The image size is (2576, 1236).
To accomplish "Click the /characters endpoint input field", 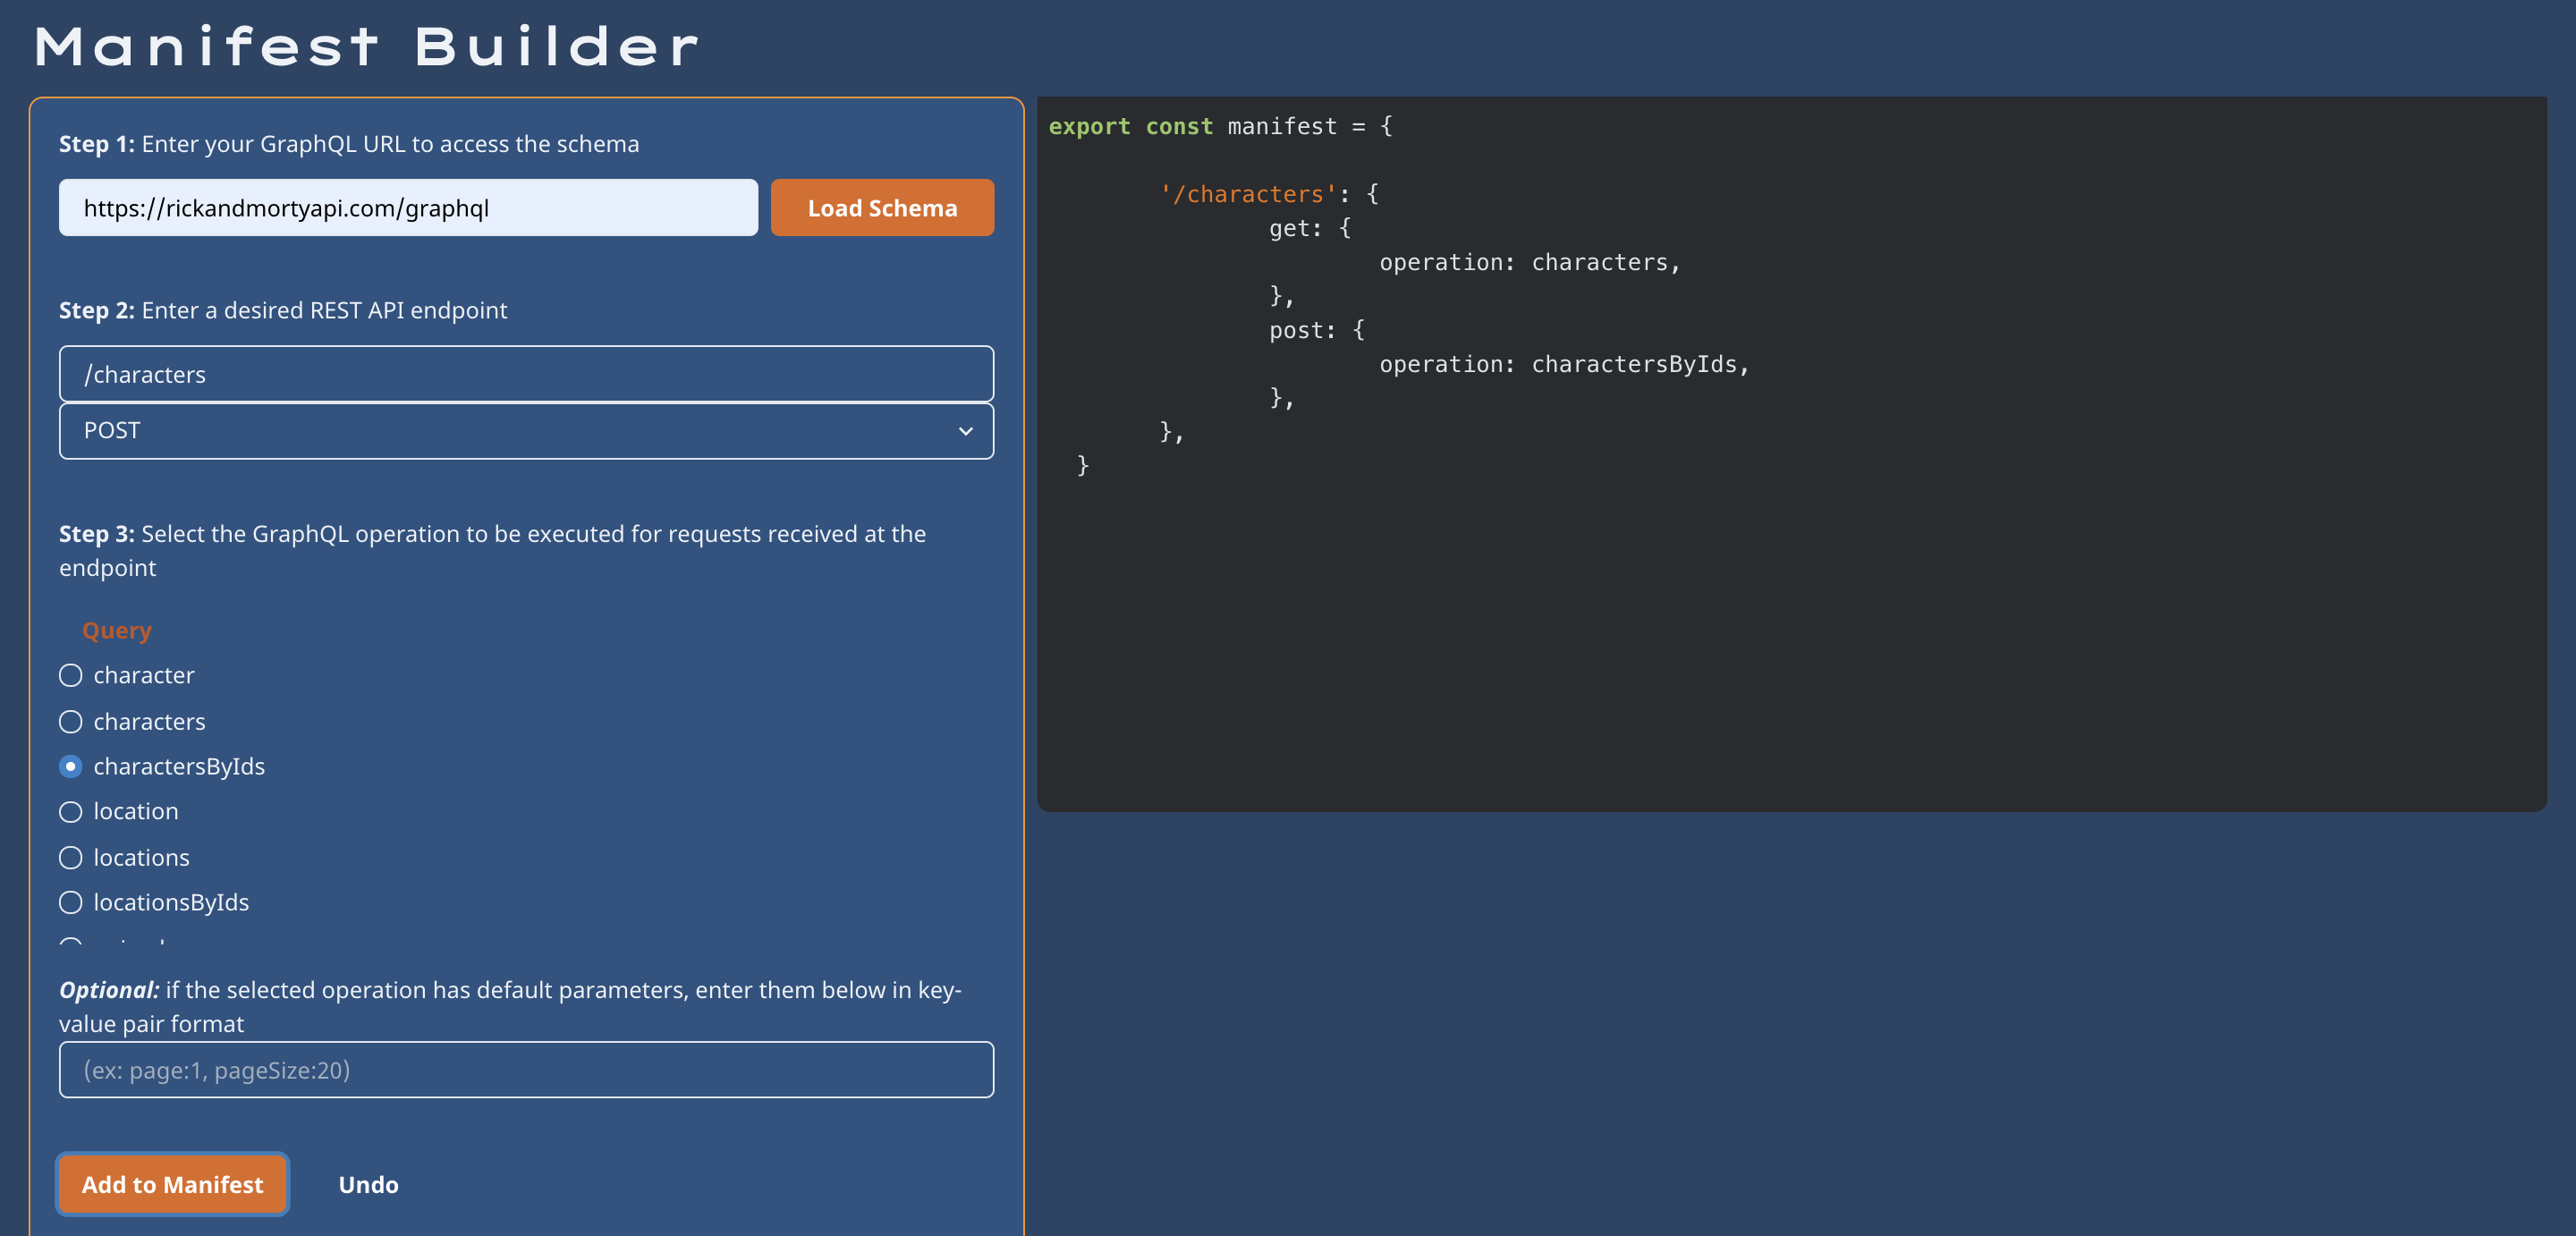I will [x=525, y=374].
